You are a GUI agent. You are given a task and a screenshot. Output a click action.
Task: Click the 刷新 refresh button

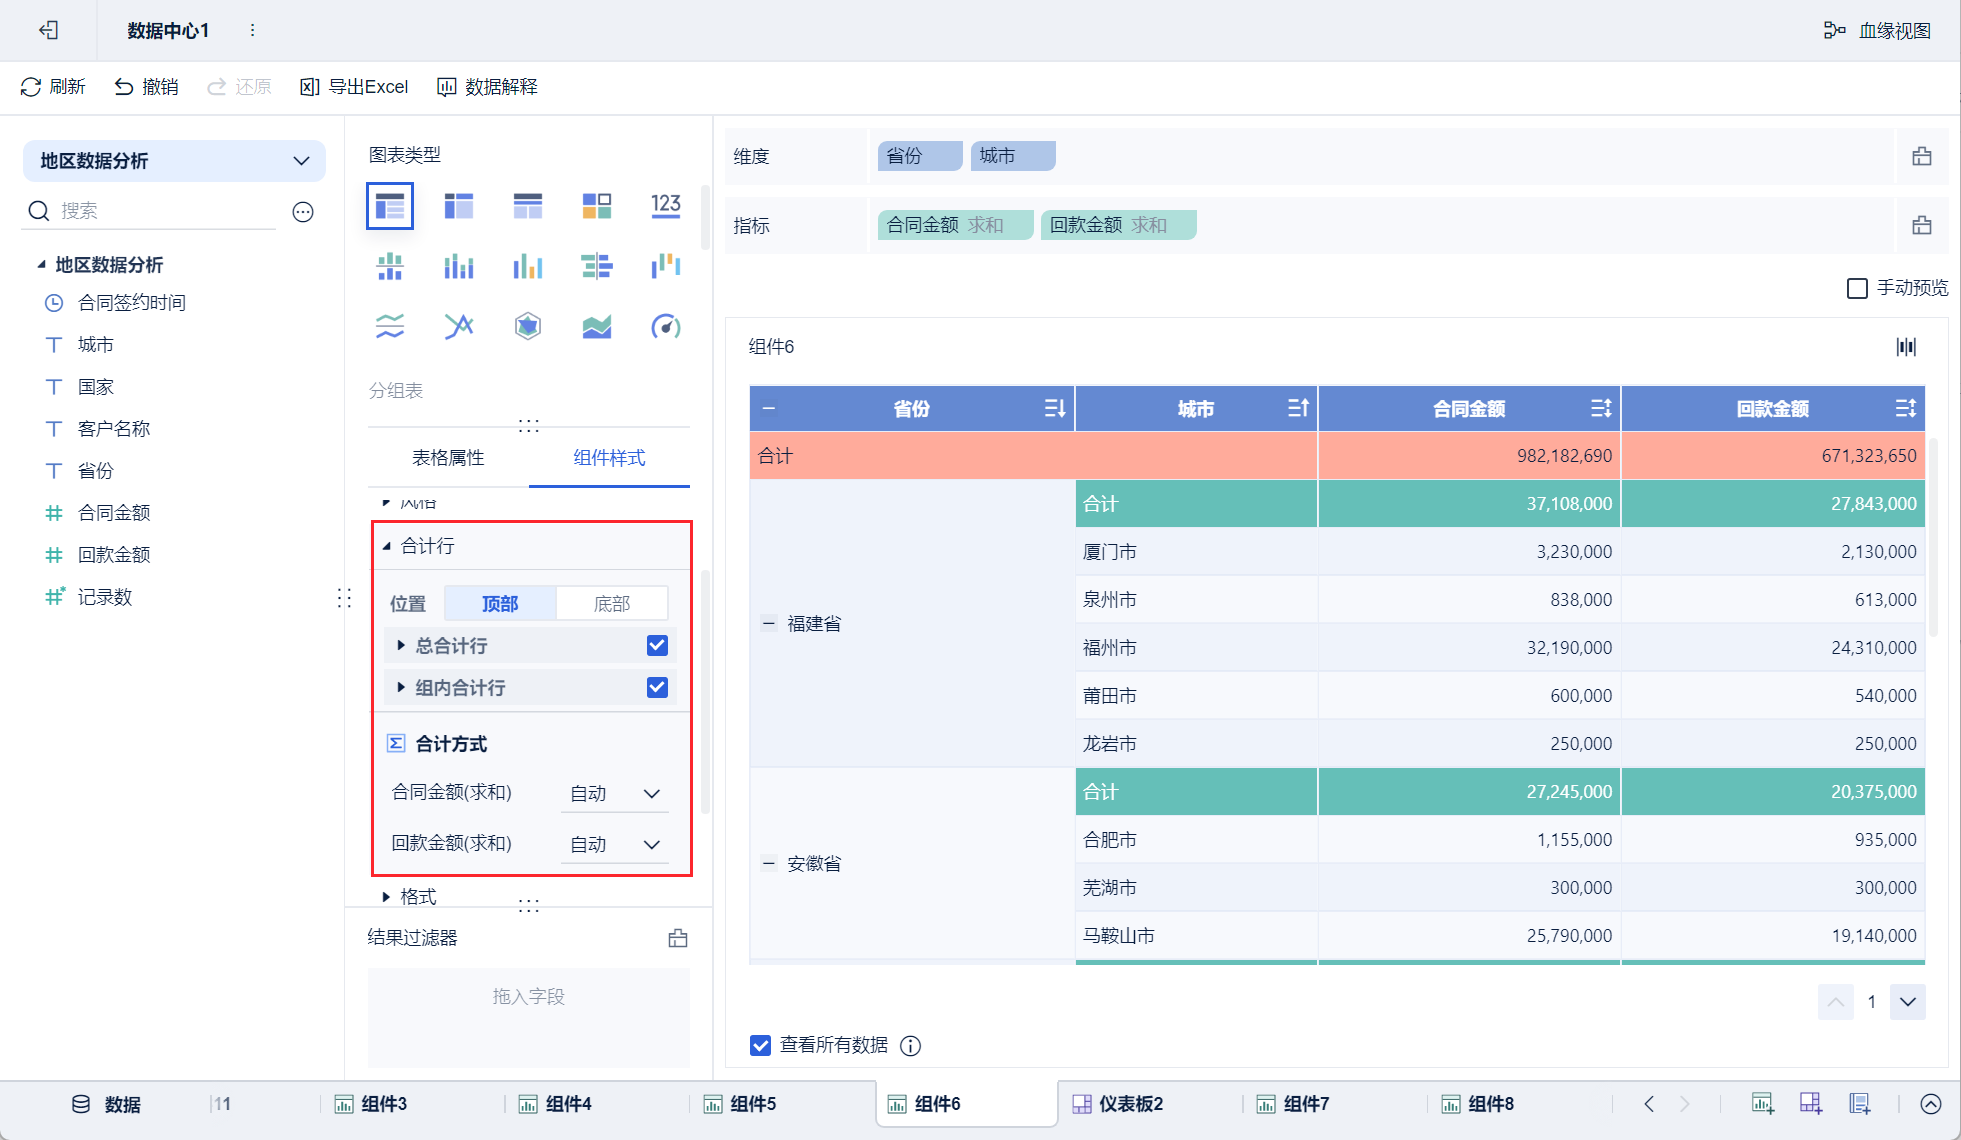coord(53,87)
